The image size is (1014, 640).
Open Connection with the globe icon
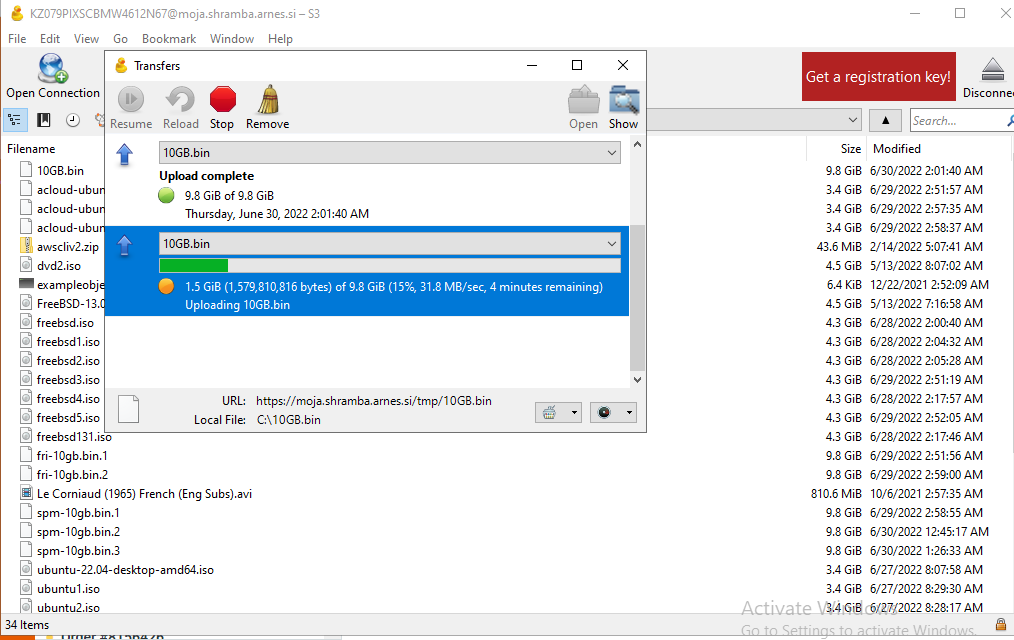[x=49, y=72]
